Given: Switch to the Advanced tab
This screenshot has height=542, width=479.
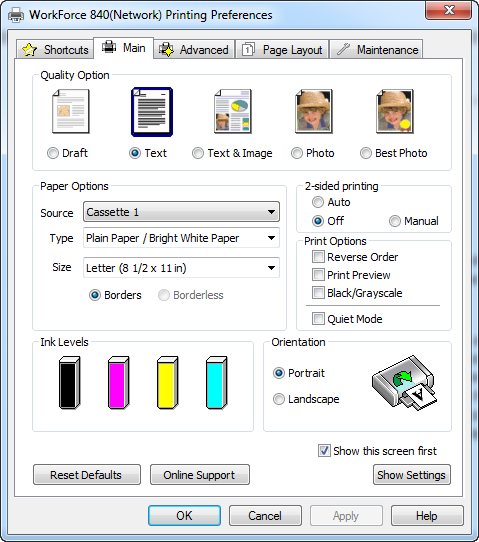Looking at the screenshot, I should (194, 50).
